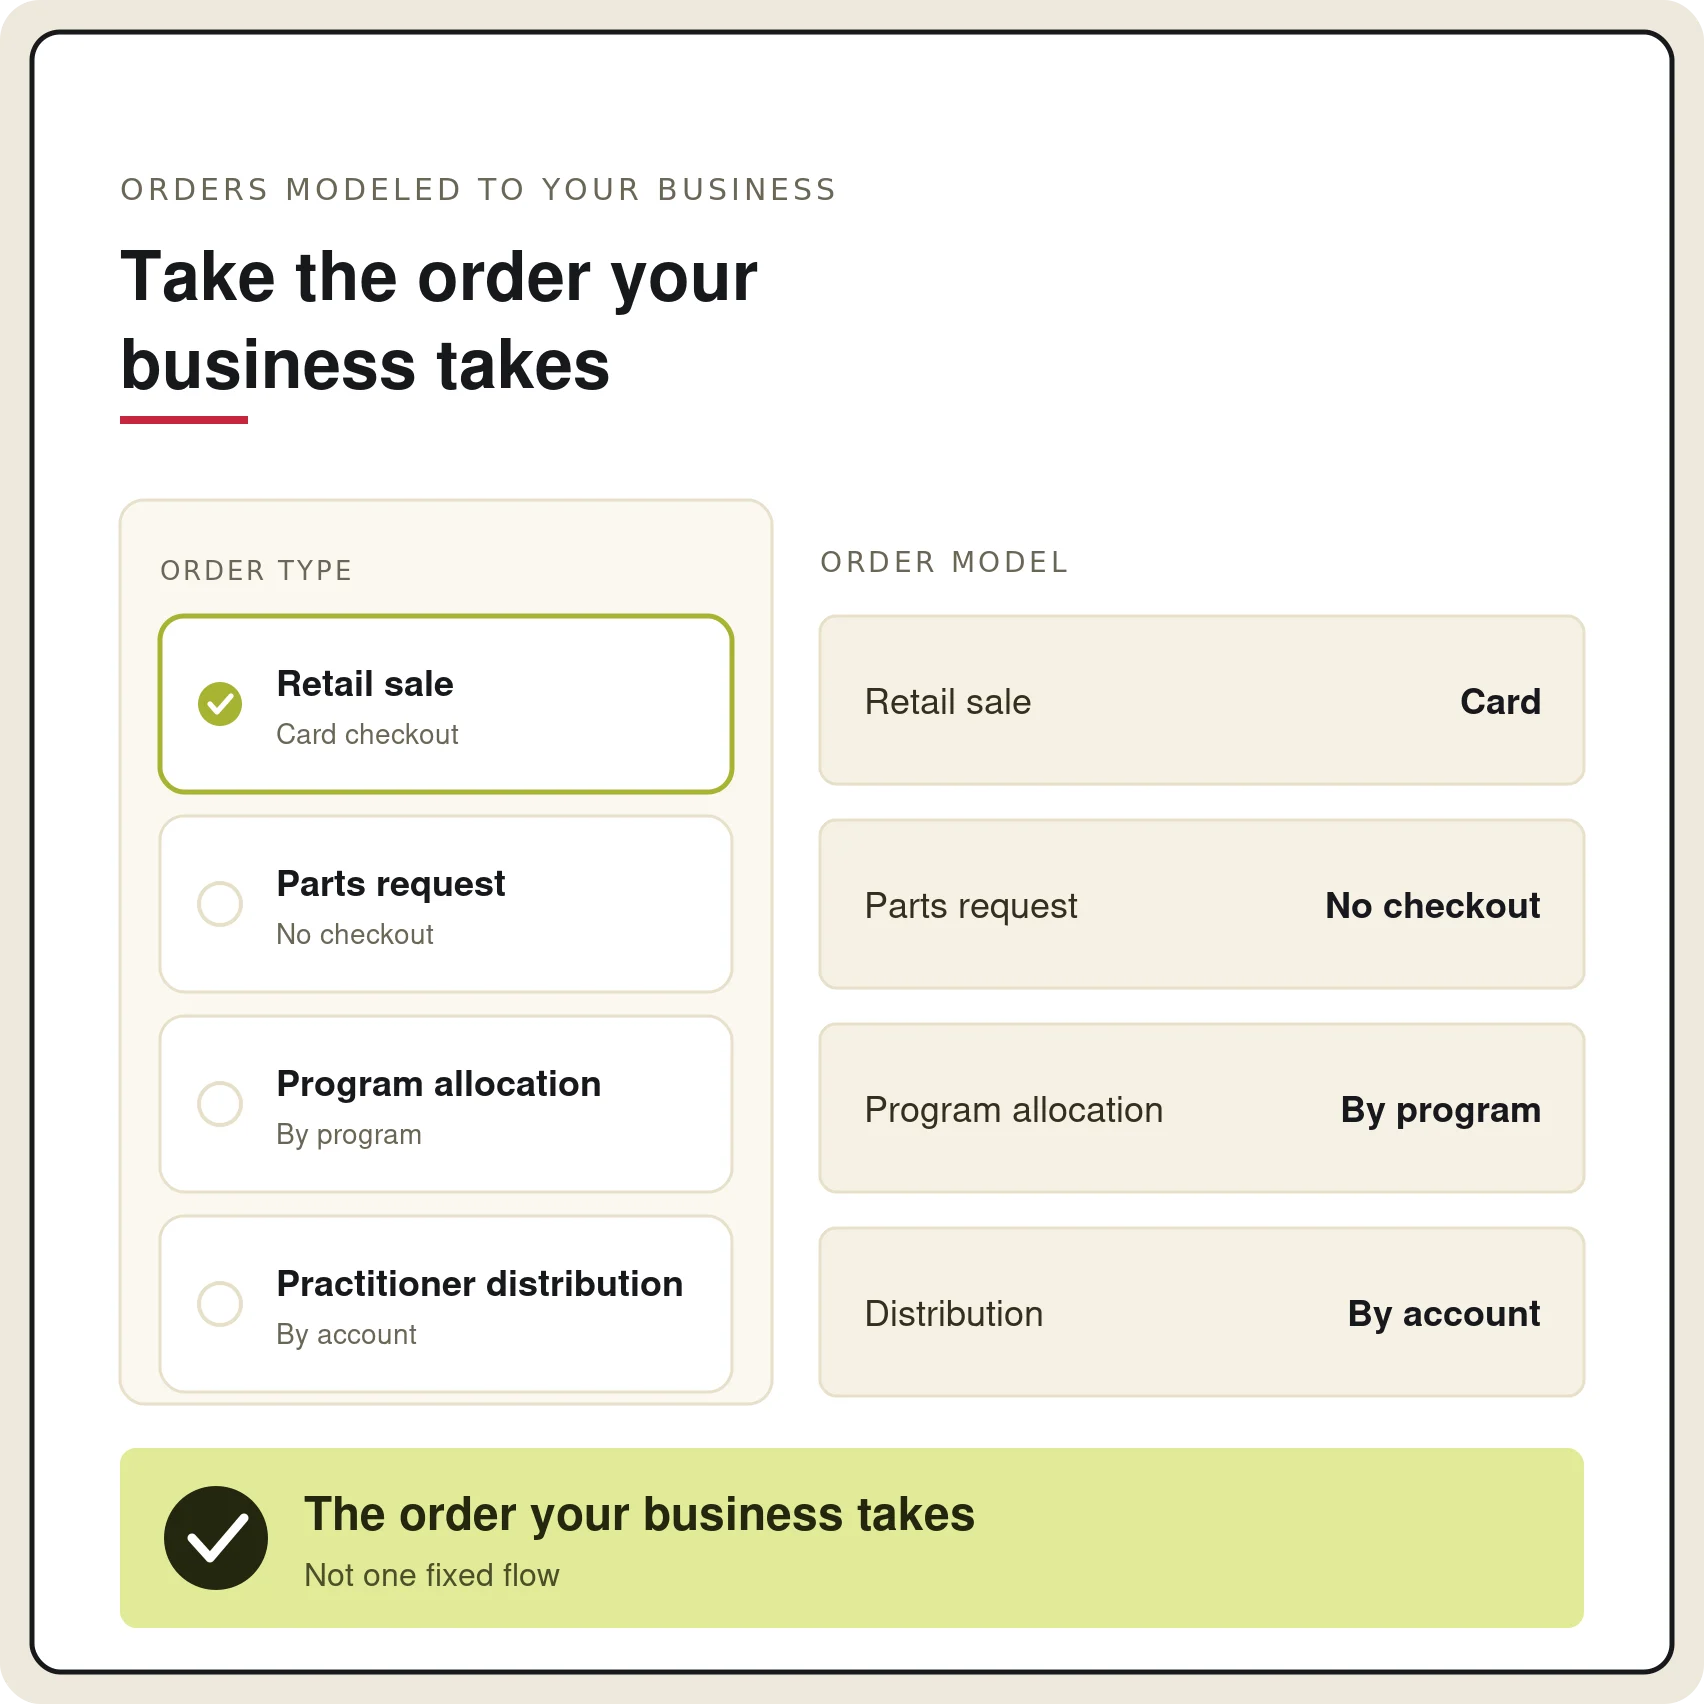Click the green checkmark on Retail sale
The height and width of the screenshot is (1704, 1704).
[220, 704]
